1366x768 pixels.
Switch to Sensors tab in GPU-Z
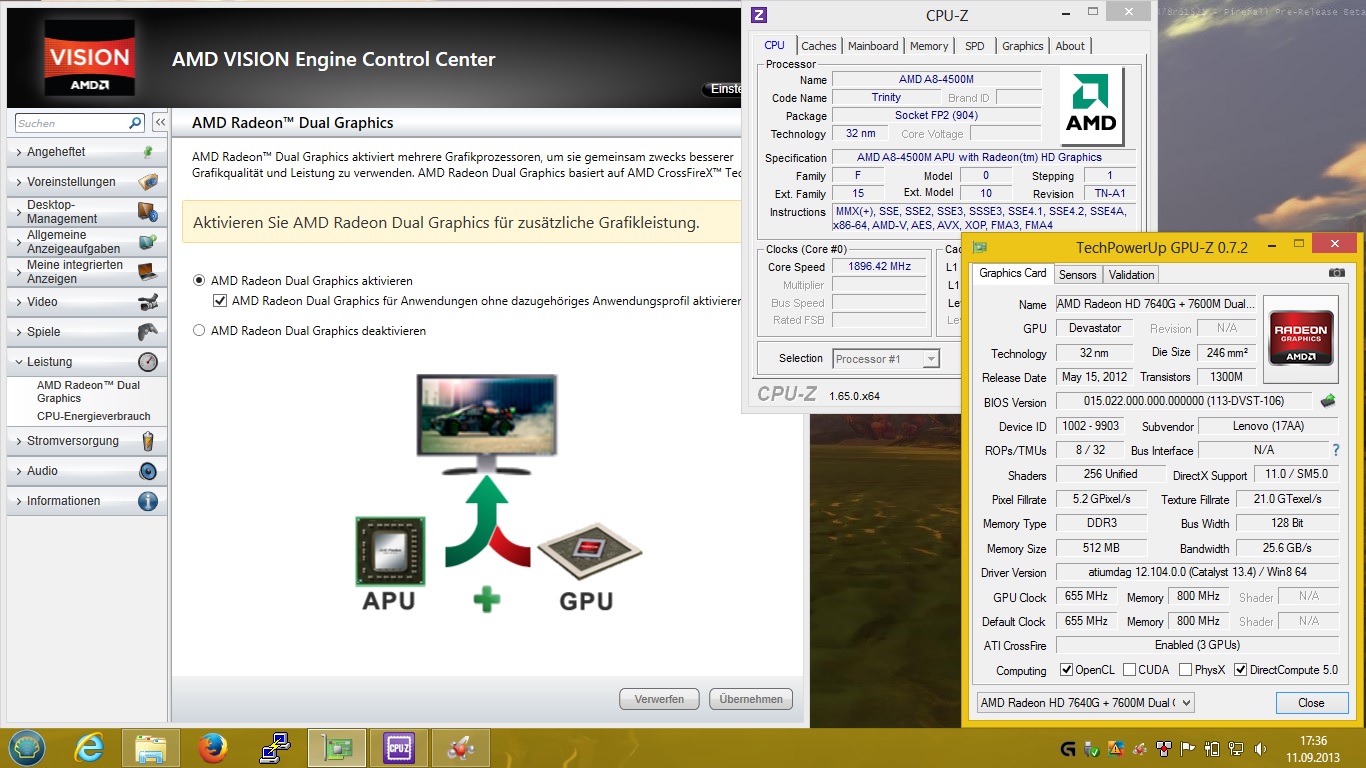point(1078,275)
